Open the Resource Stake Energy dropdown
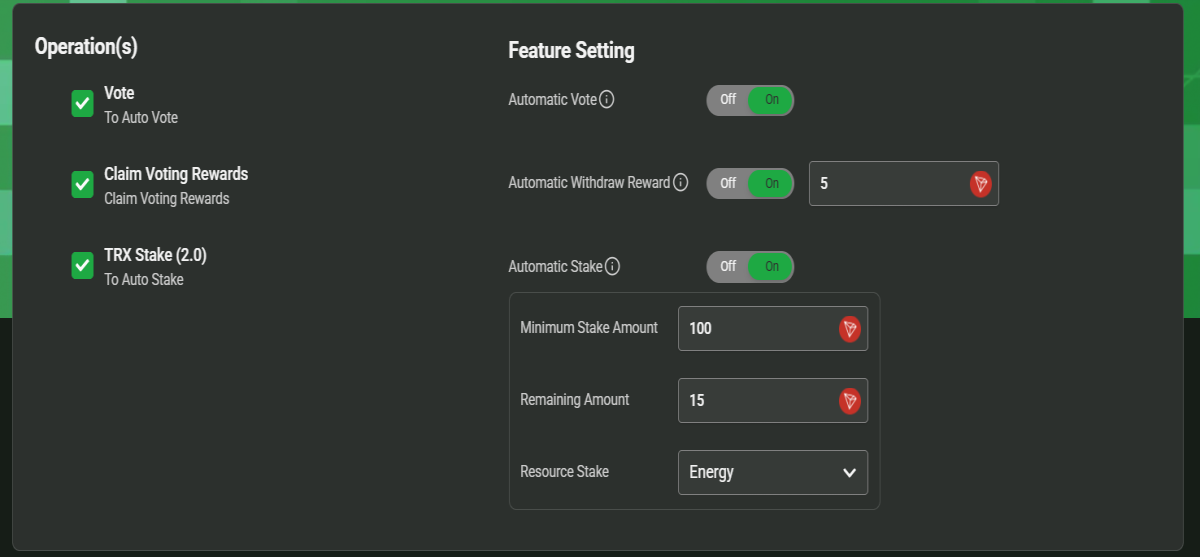 [773, 472]
